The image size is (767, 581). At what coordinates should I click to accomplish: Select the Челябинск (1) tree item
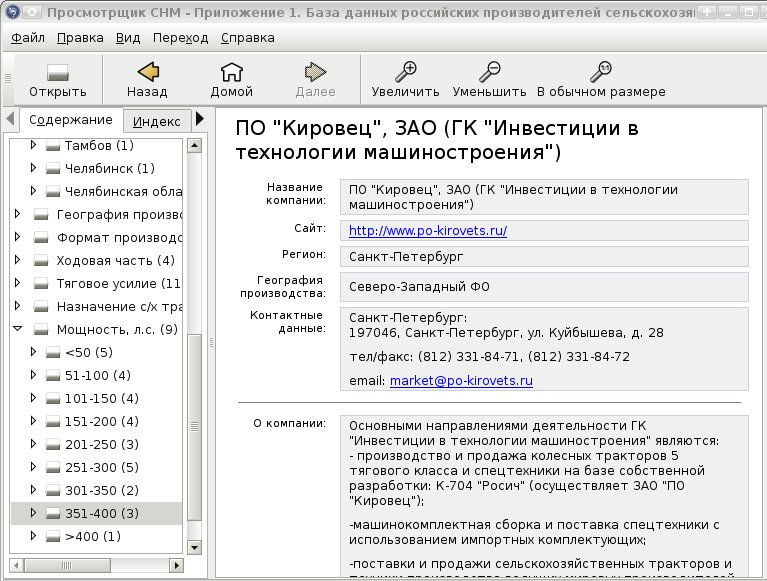110,169
